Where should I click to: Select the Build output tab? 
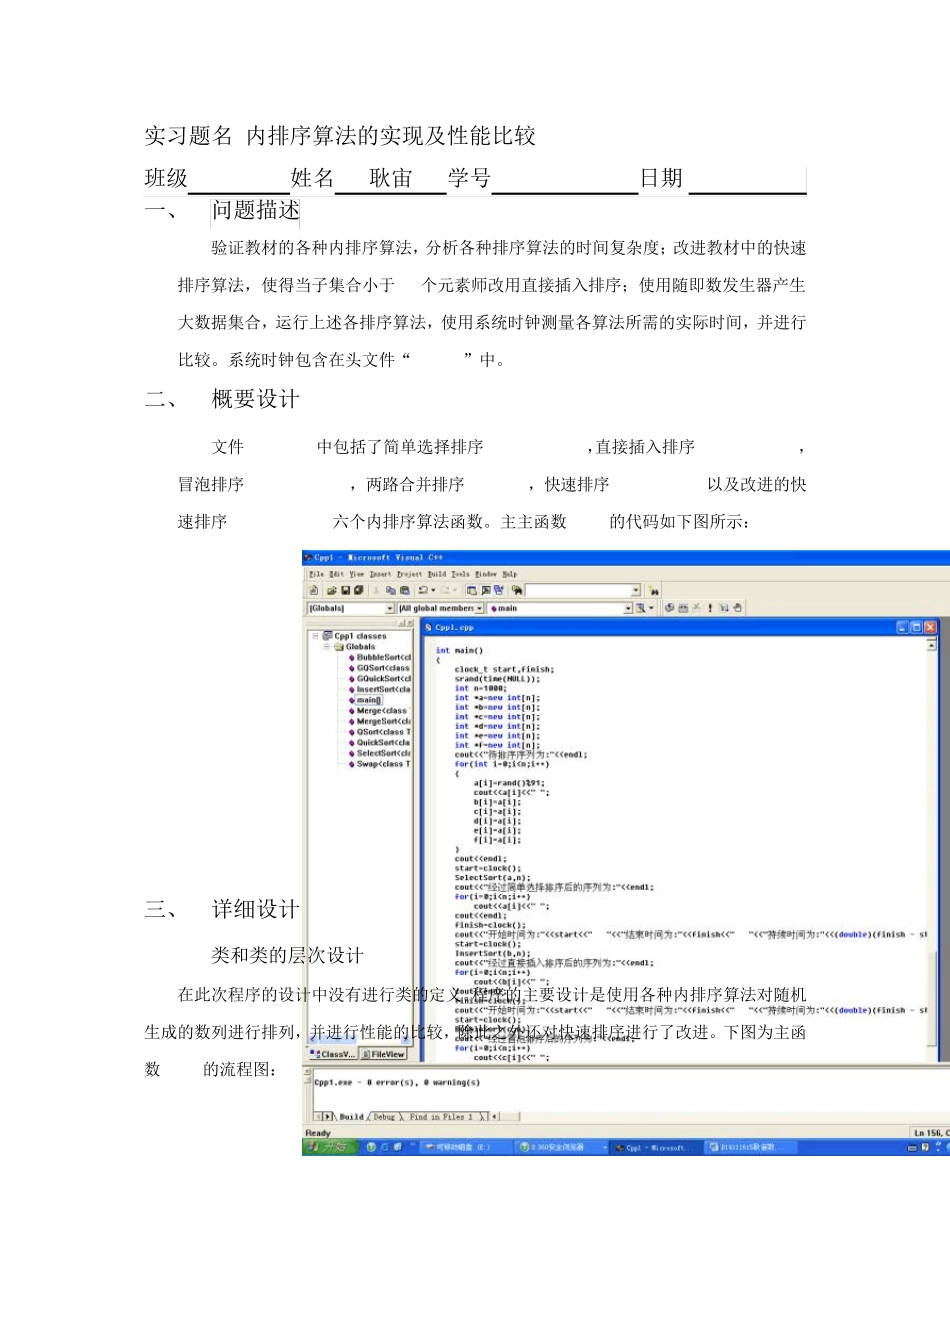coord(352,1116)
